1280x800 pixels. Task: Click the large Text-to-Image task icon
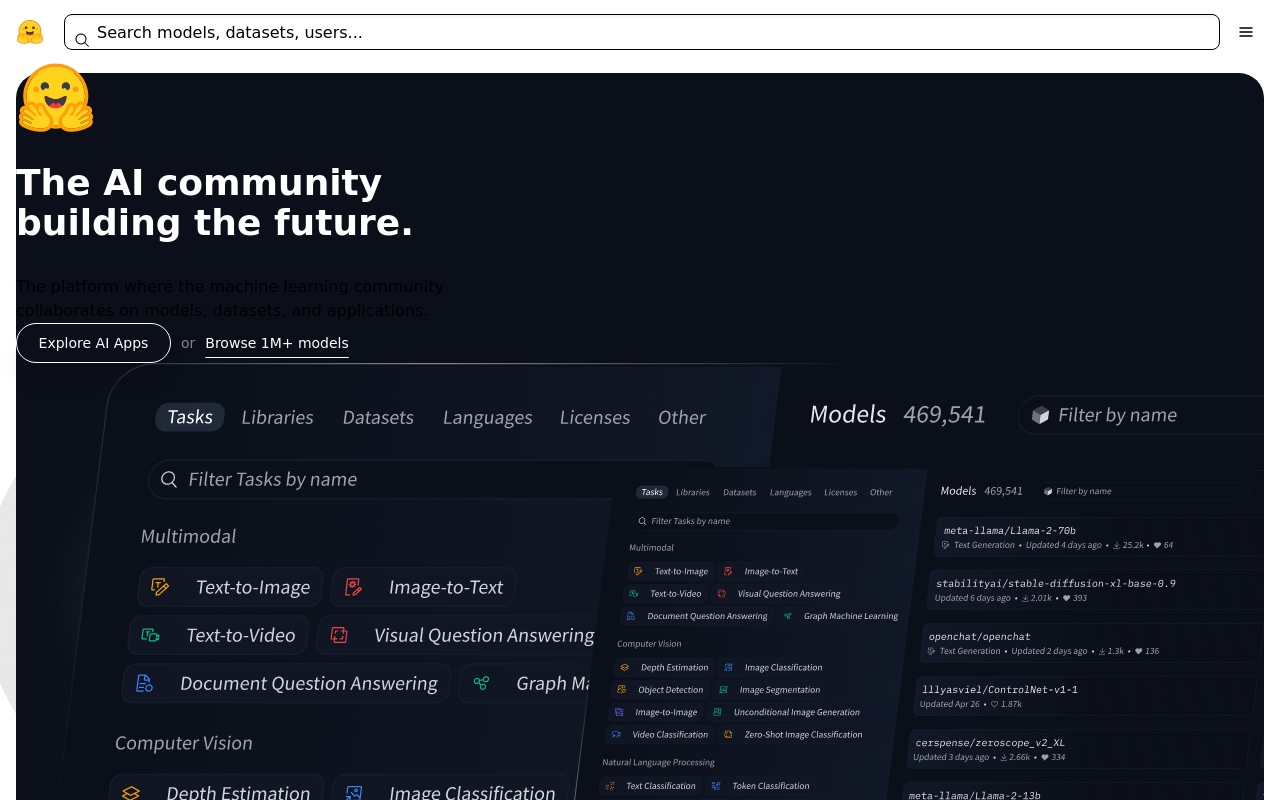(160, 587)
